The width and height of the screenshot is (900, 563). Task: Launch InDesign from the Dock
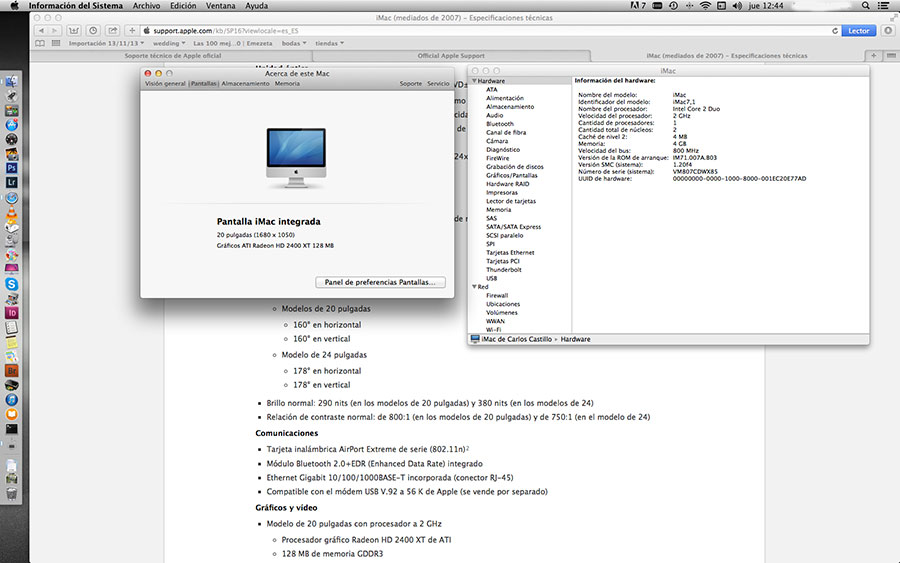11,313
